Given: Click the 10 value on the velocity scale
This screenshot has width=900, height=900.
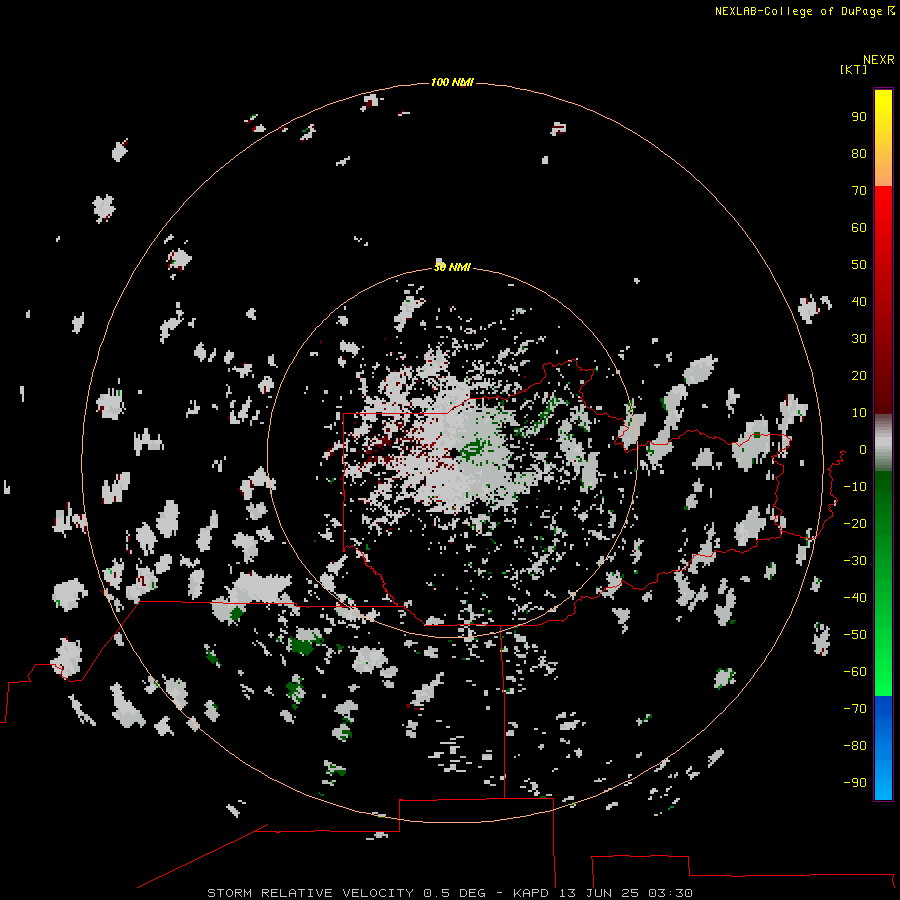Looking at the screenshot, I should coord(859,413).
